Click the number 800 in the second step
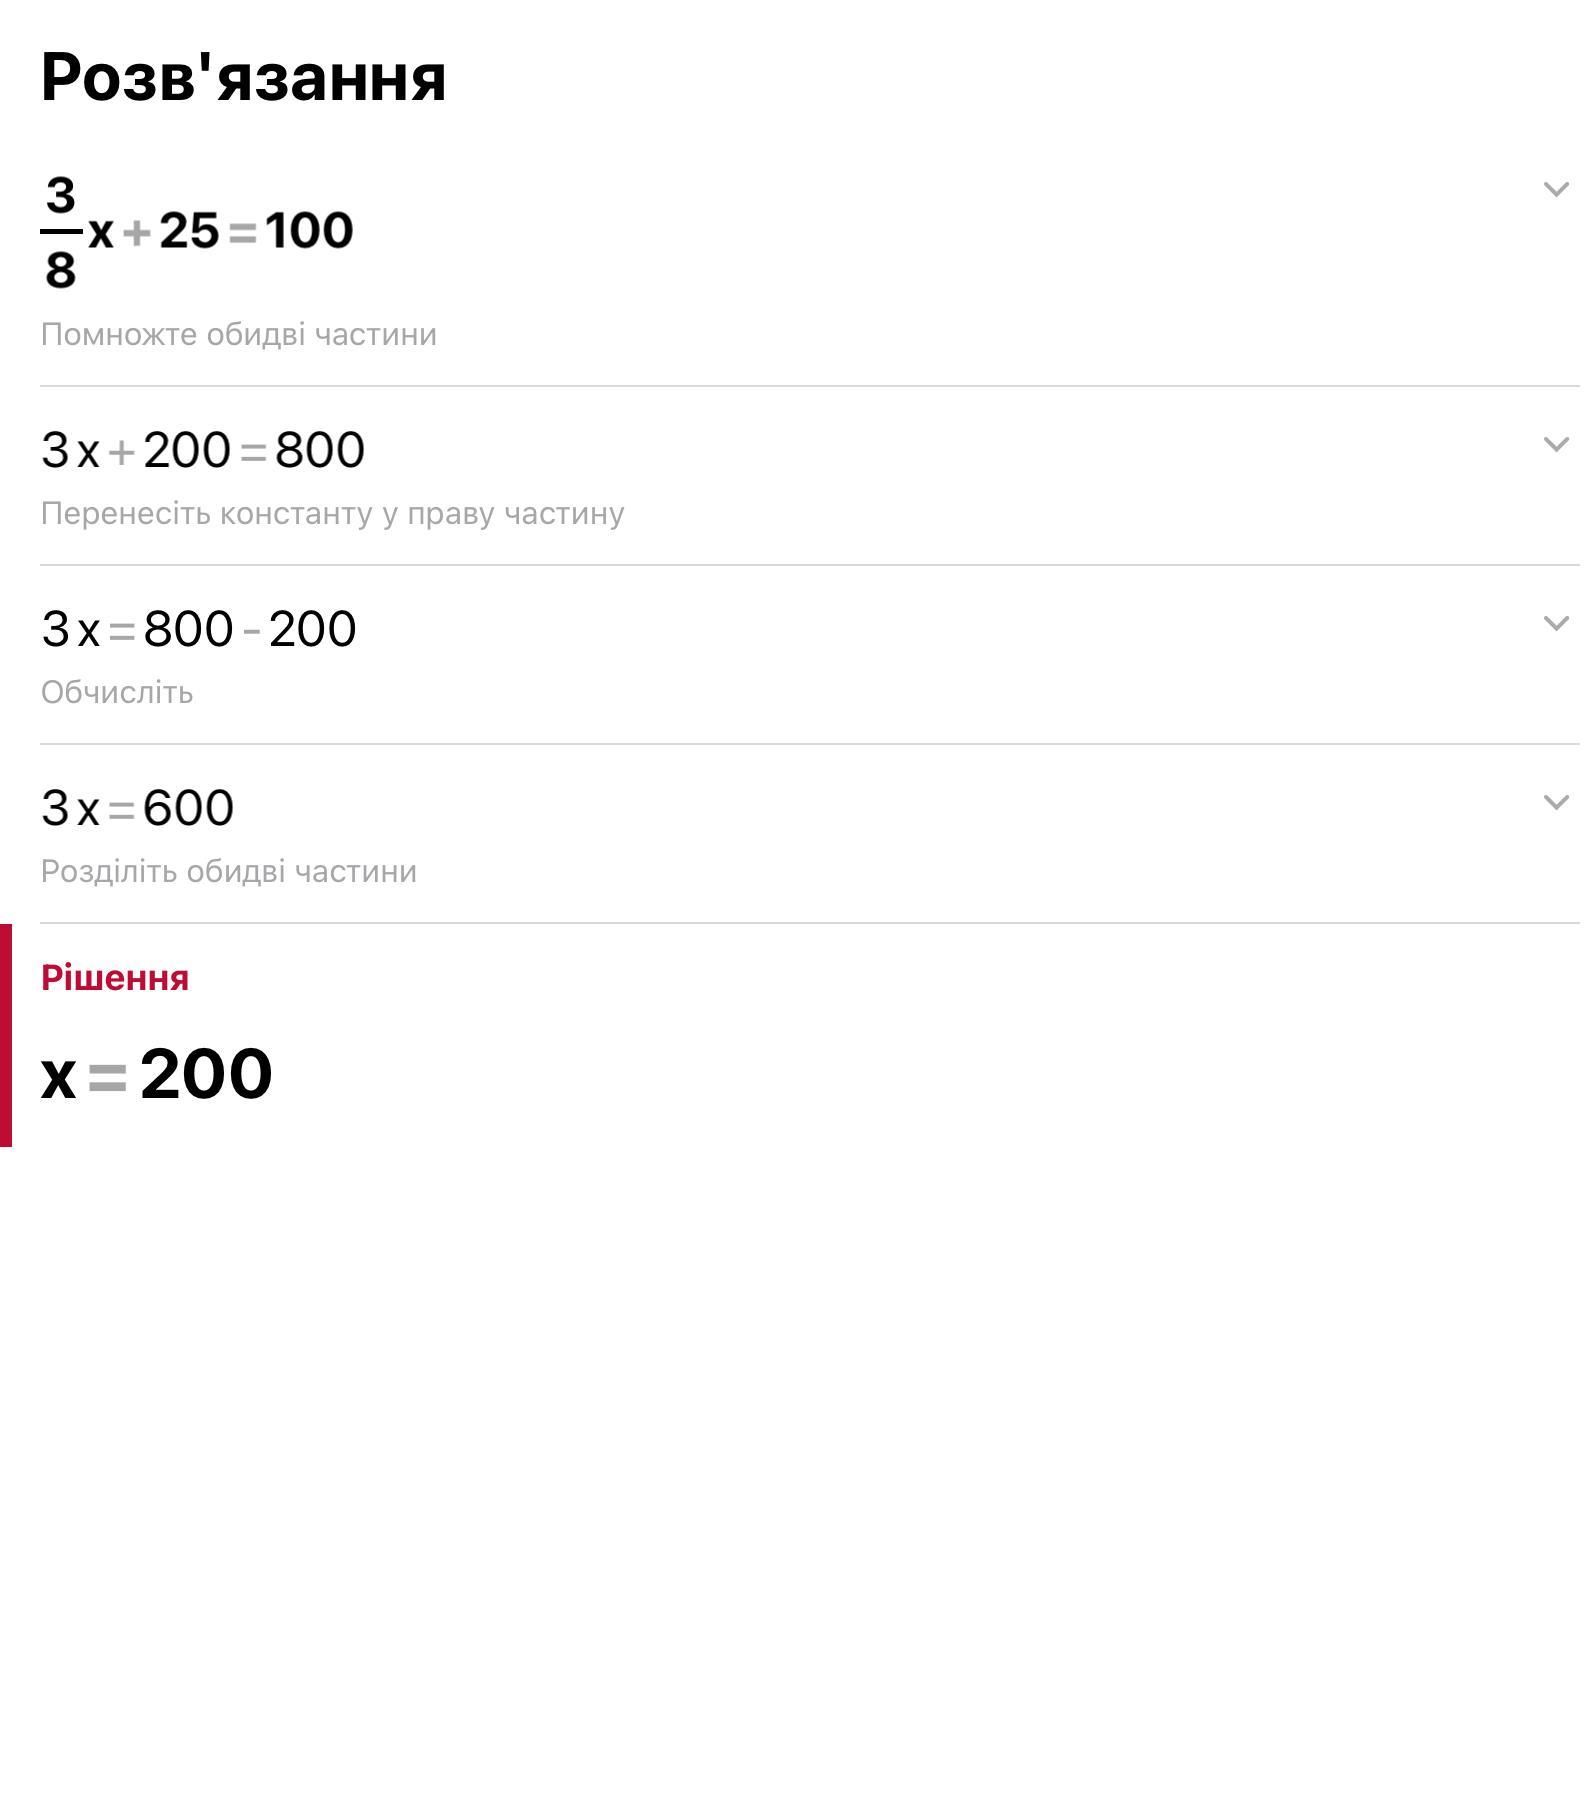1584x1813 pixels. coord(320,450)
